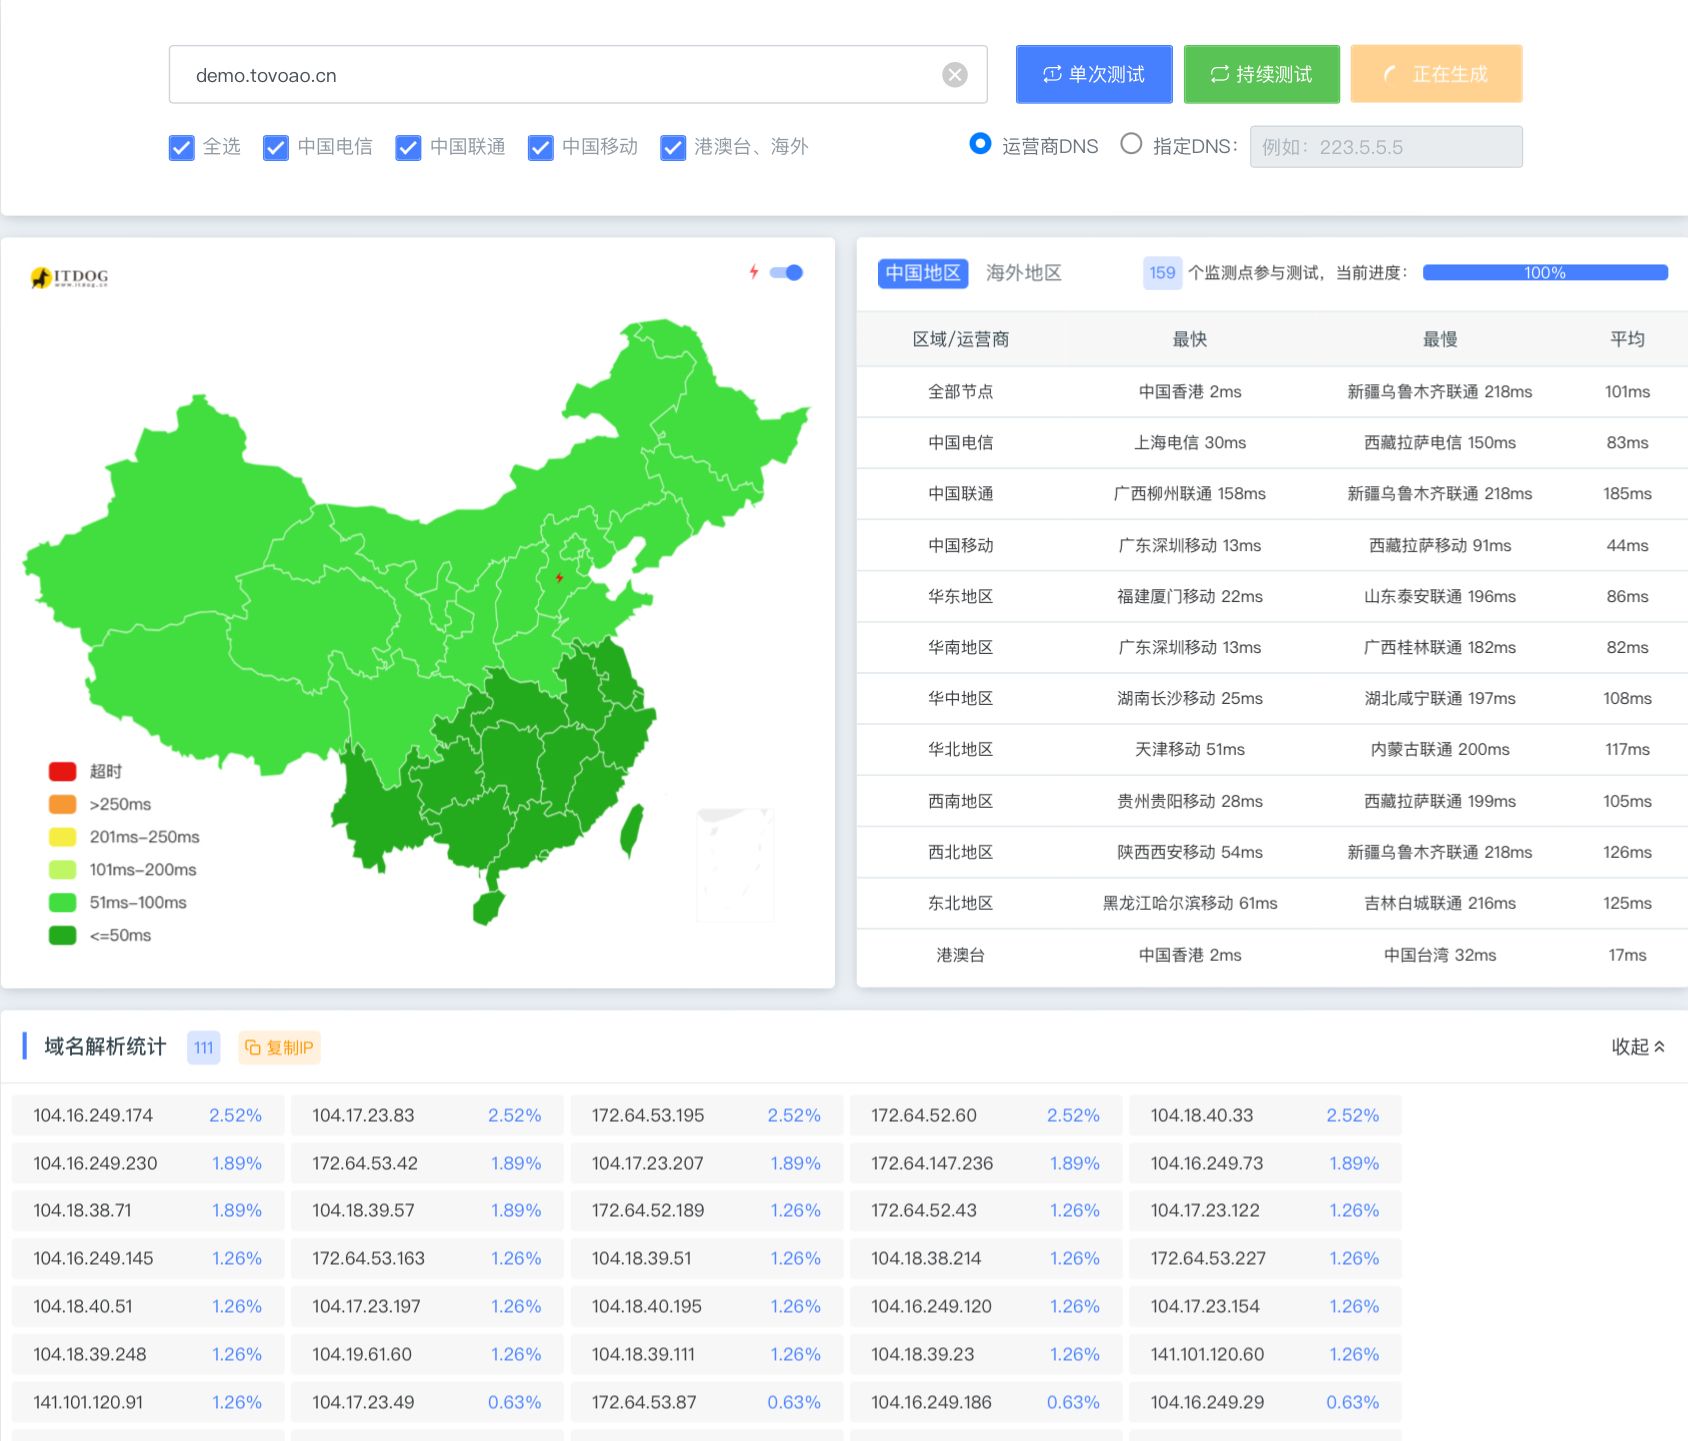Screen dimensions: 1688x1441
Task: Select the 全部节点 row label
Action: (x=961, y=392)
